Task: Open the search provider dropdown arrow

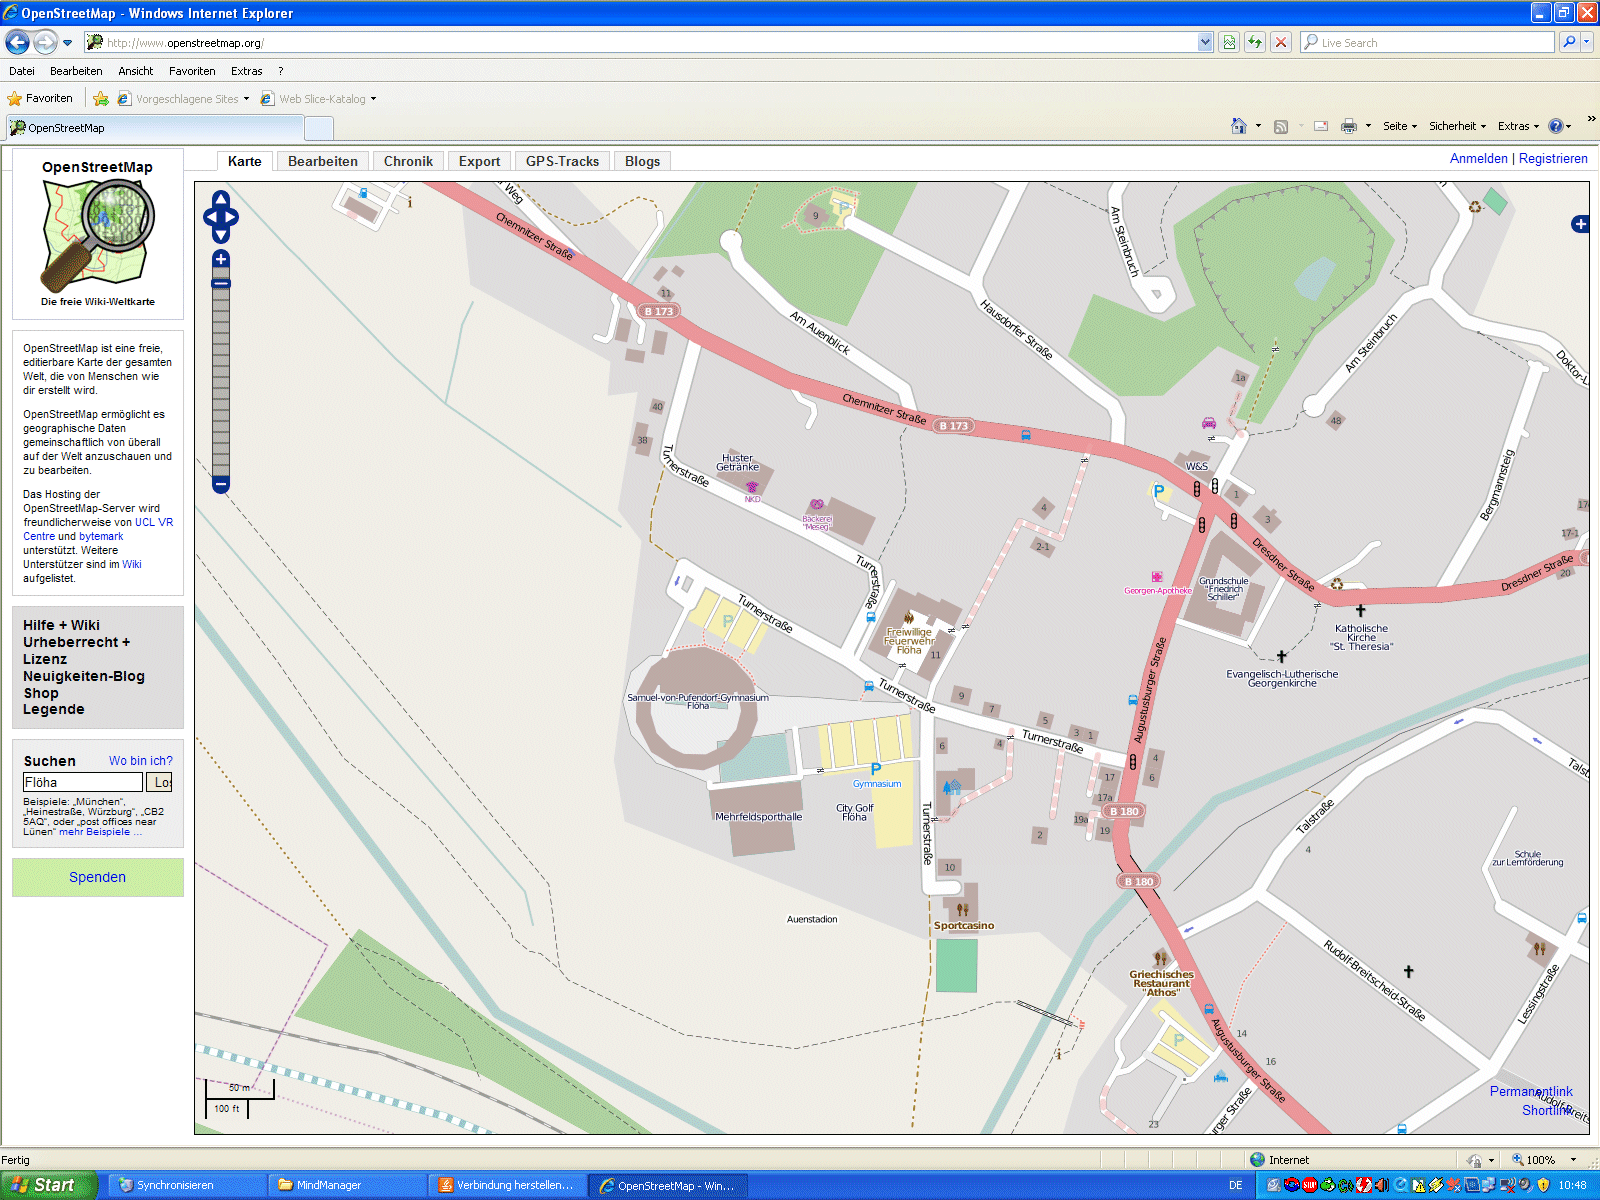Action: (x=1587, y=42)
